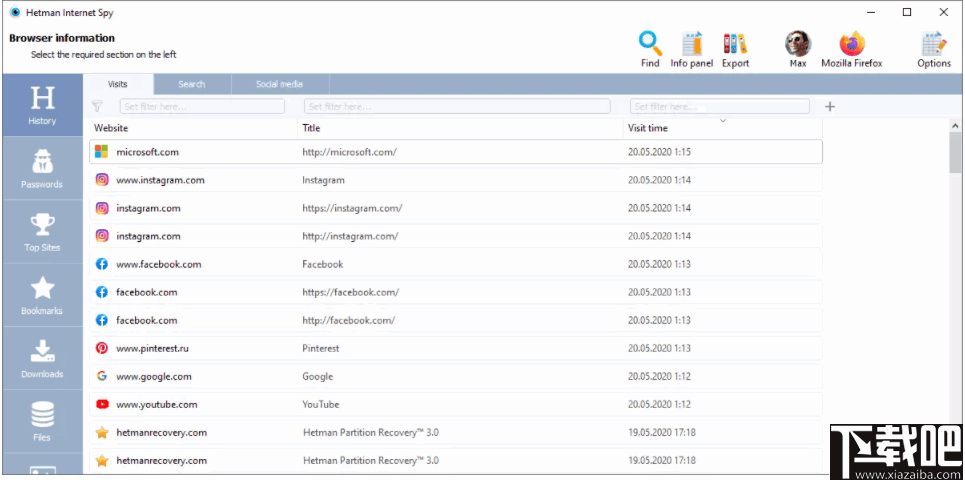
Task: Switch to the Social media tab
Action: [279, 84]
